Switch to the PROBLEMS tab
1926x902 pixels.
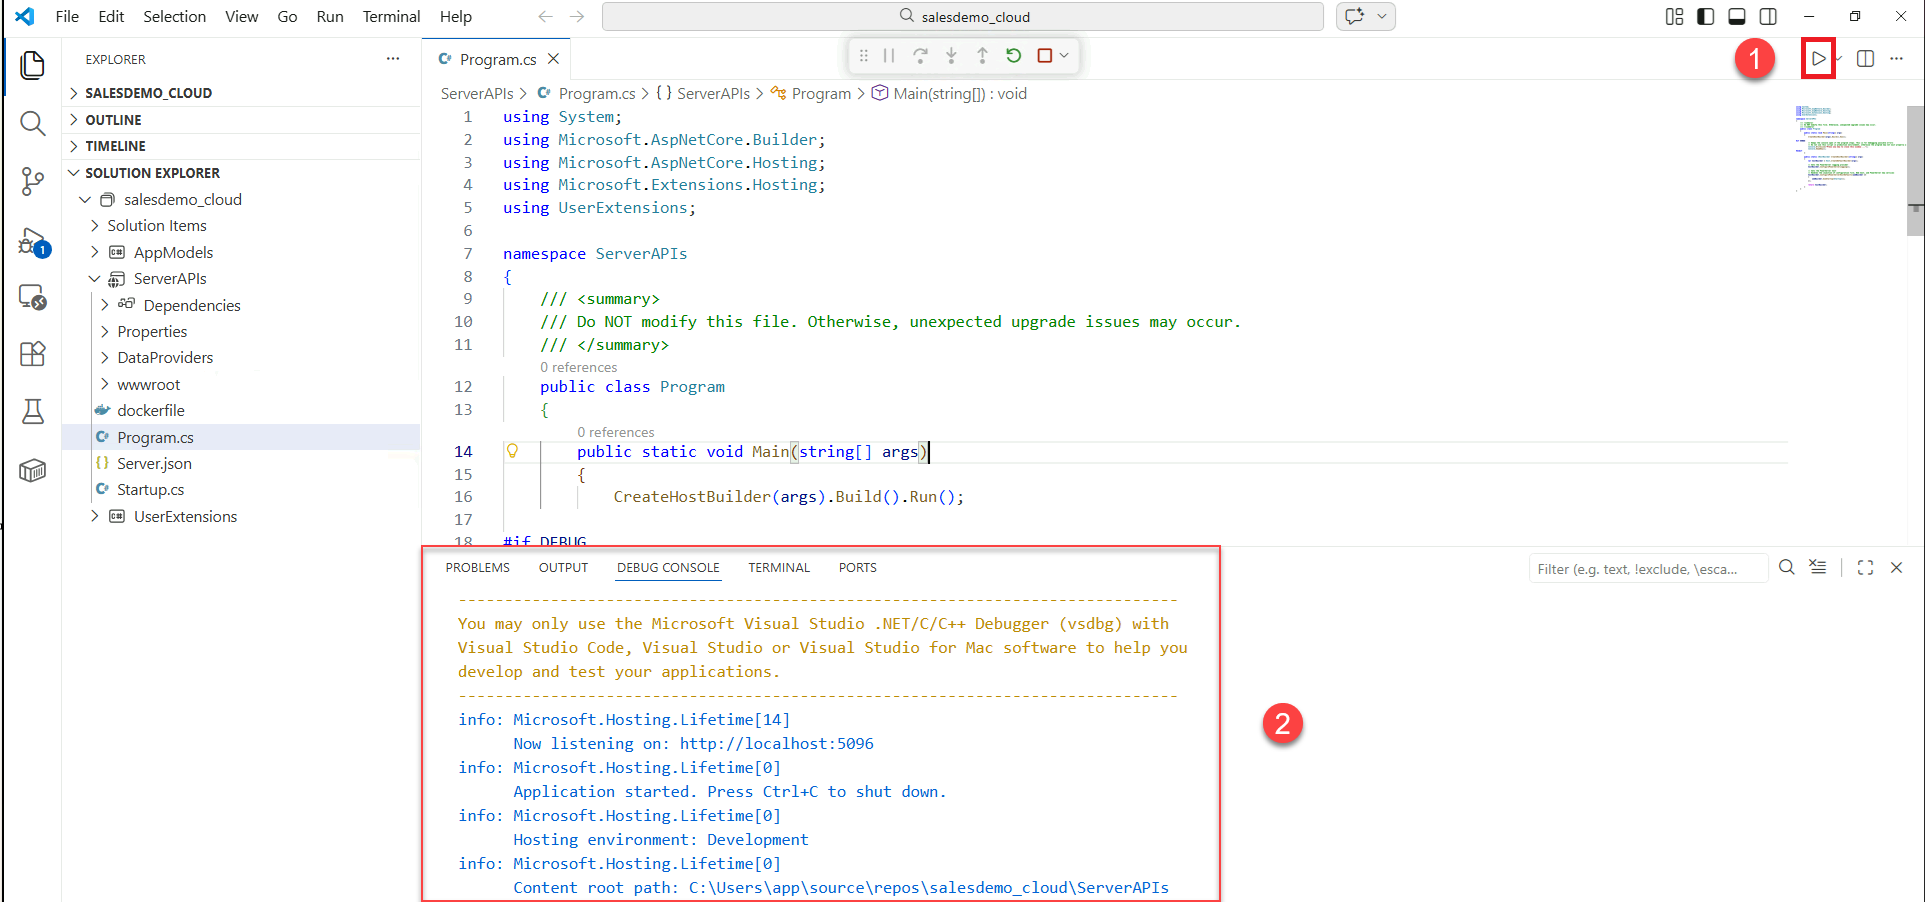477,568
